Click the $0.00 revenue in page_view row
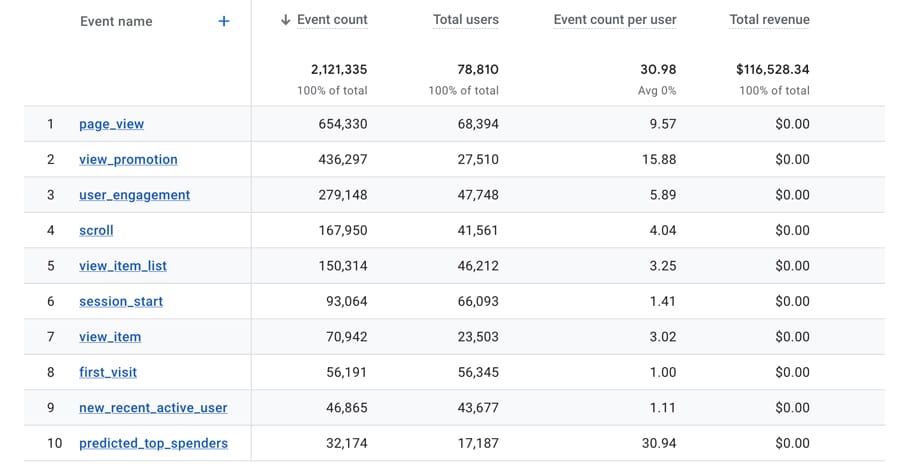The image size is (912, 465). point(792,124)
